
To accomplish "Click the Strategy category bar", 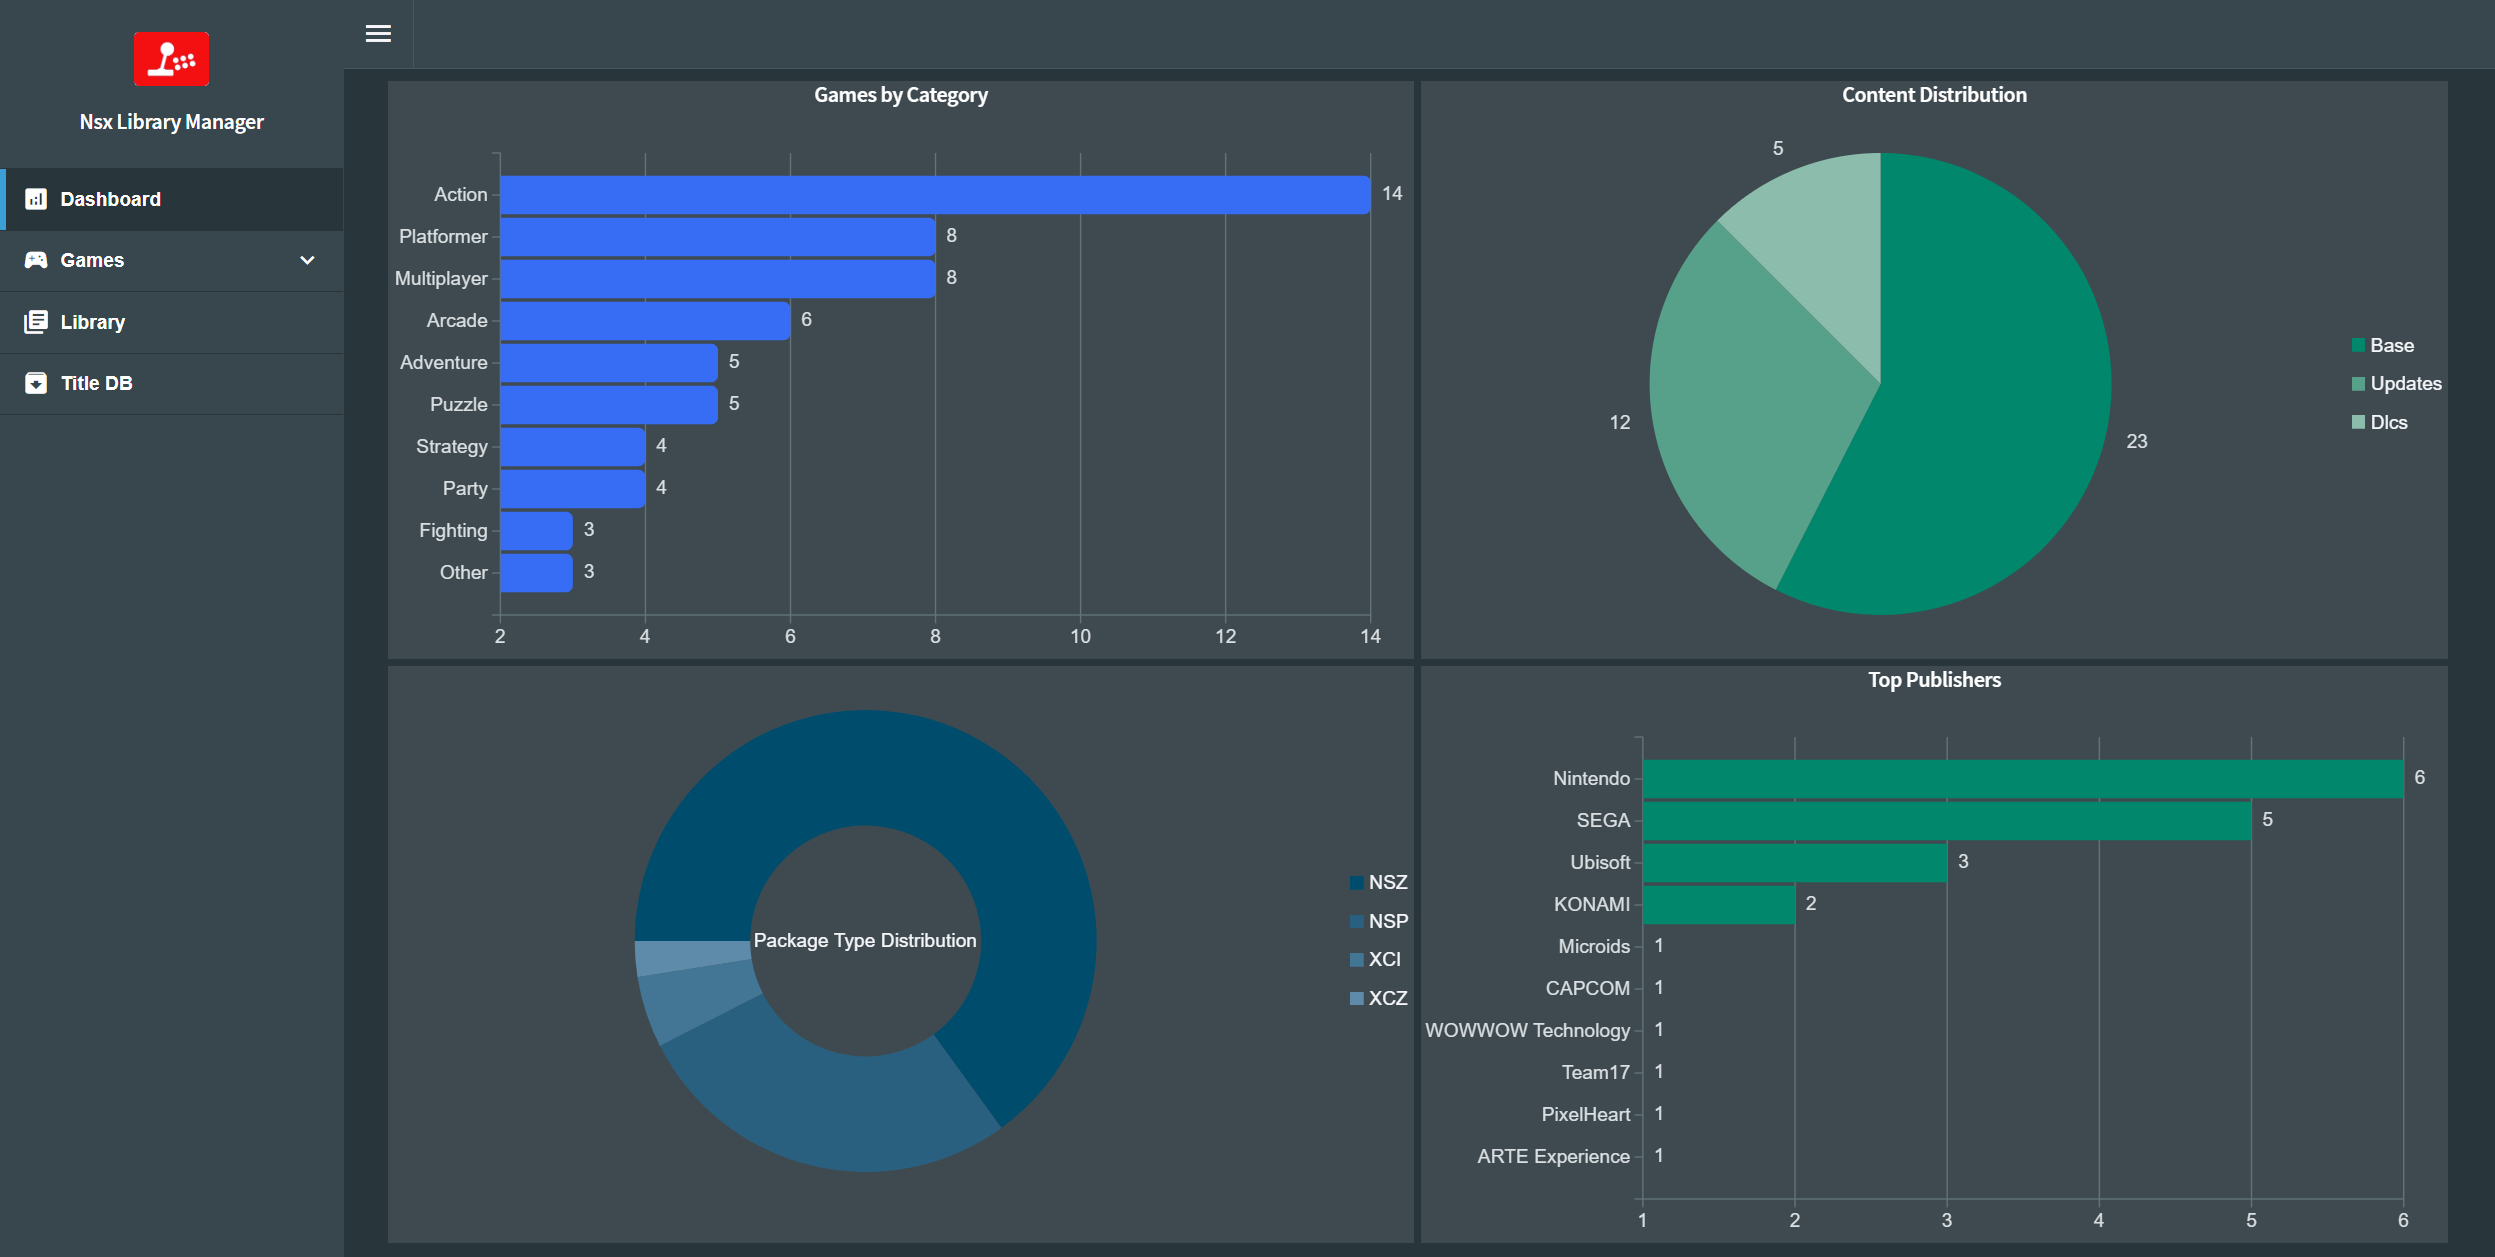I will click(573, 447).
